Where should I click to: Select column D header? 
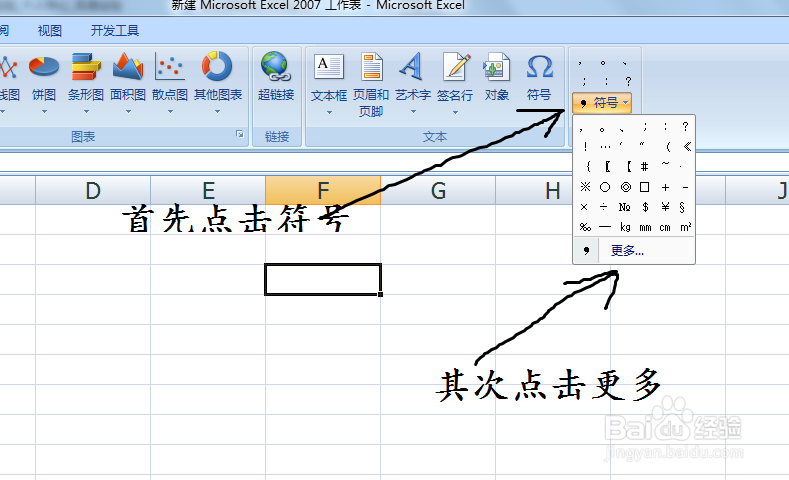[93, 190]
